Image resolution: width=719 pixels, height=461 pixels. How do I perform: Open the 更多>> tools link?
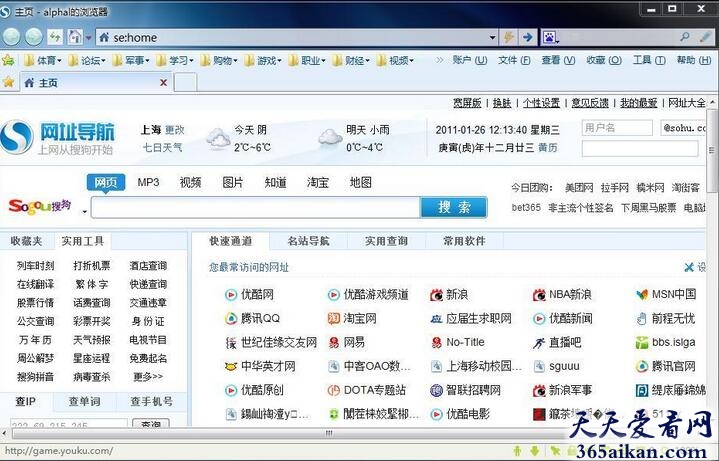pos(148,377)
